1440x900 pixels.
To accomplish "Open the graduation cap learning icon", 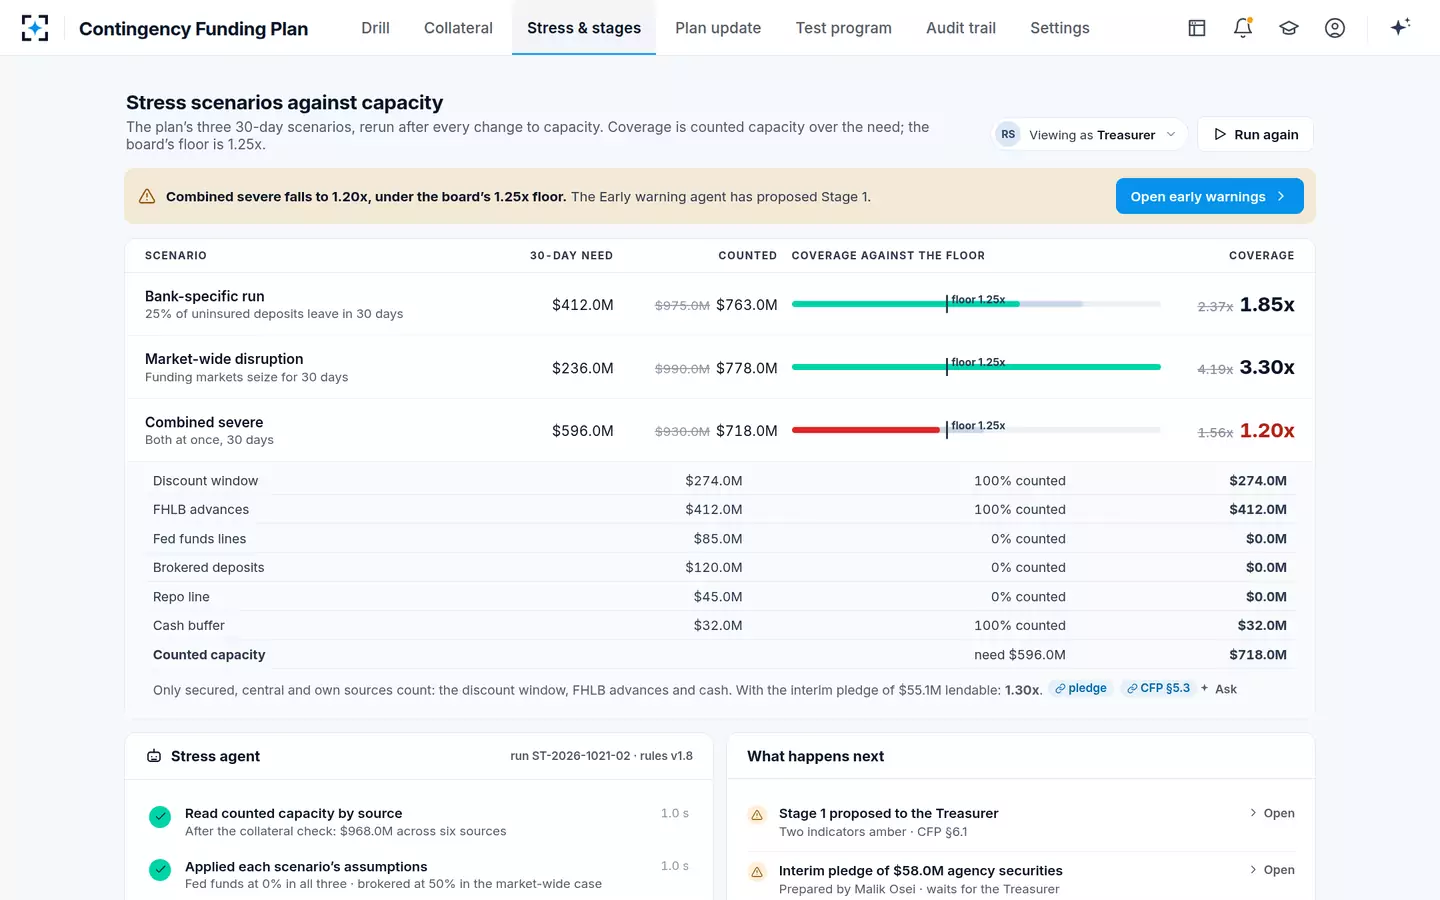I will tap(1289, 28).
